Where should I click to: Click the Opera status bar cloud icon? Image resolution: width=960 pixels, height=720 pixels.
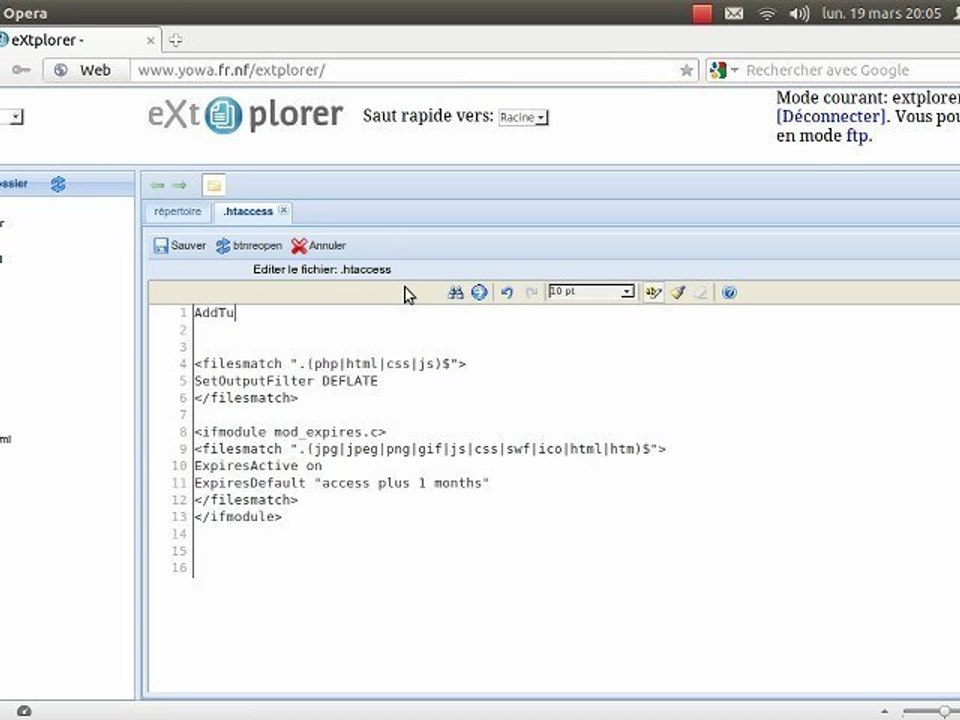tap(24, 711)
